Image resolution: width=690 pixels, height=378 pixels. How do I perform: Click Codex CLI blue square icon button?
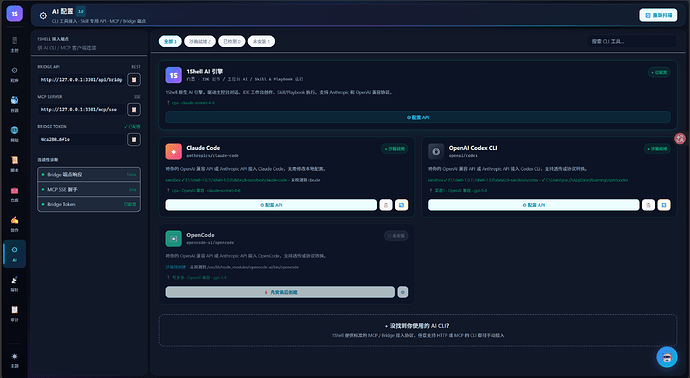pyautogui.click(x=664, y=205)
